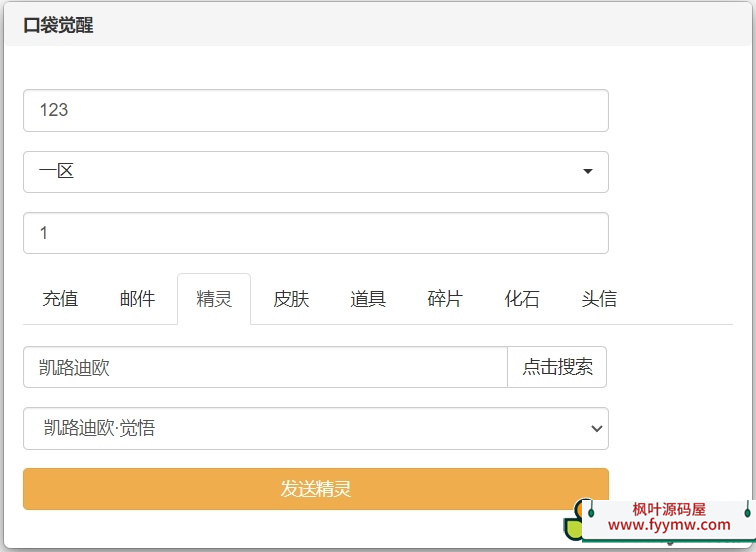The width and height of the screenshot is (756, 552).
Task: Click the 枫叶源码屋 watermark text
Action: click(x=669, y=509)
